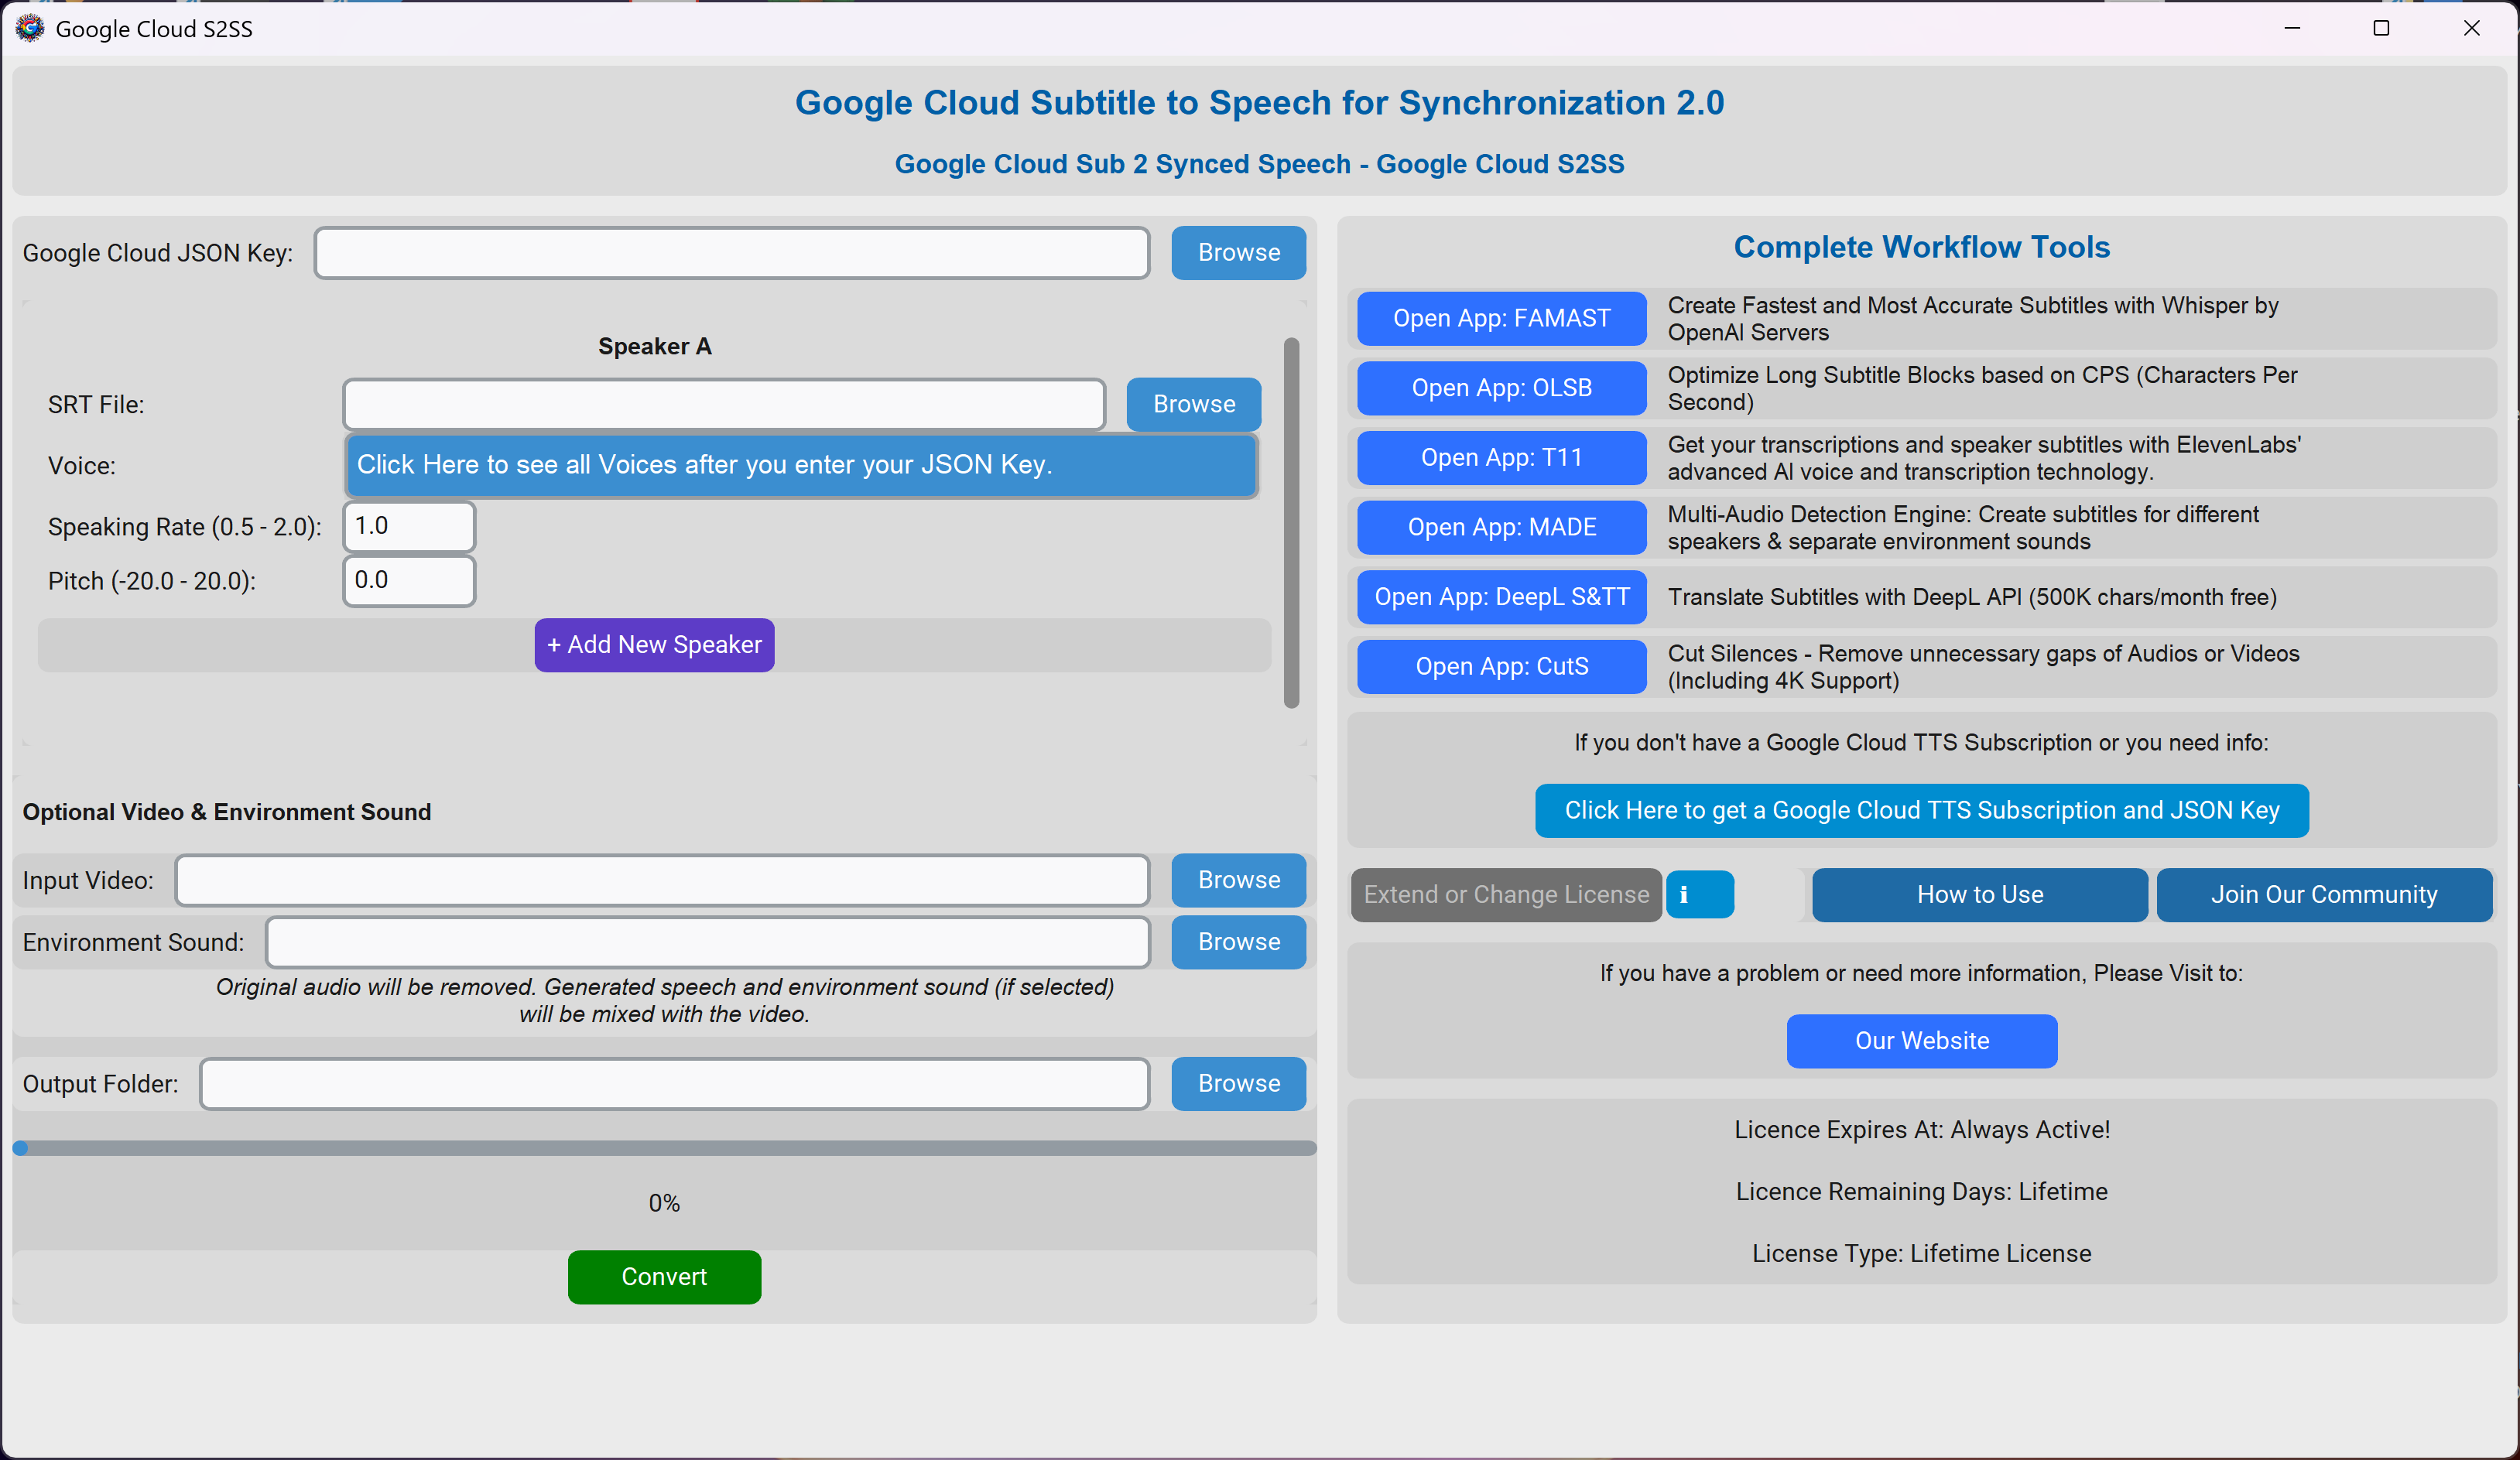The width and height of the screenshot is (2520, 1460).
Task: Open the Voice selection dropdown
Action: coord(801,465)
